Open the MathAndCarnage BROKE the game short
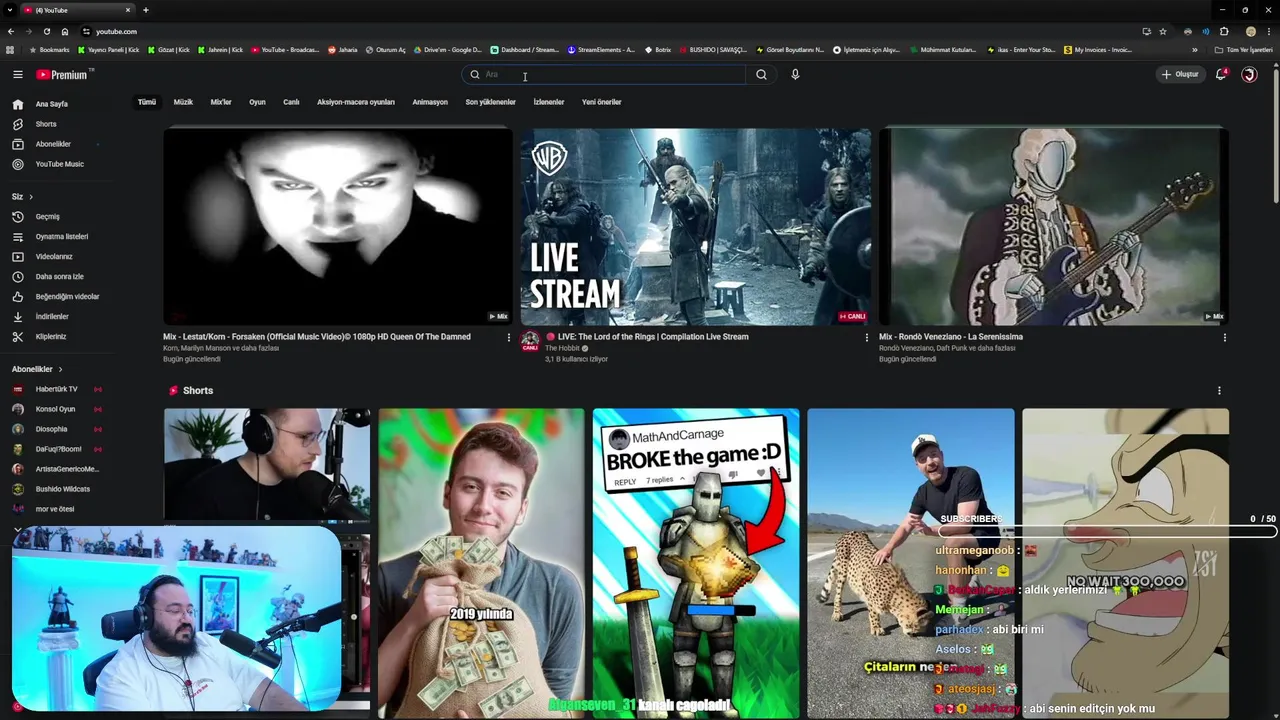 696,563
